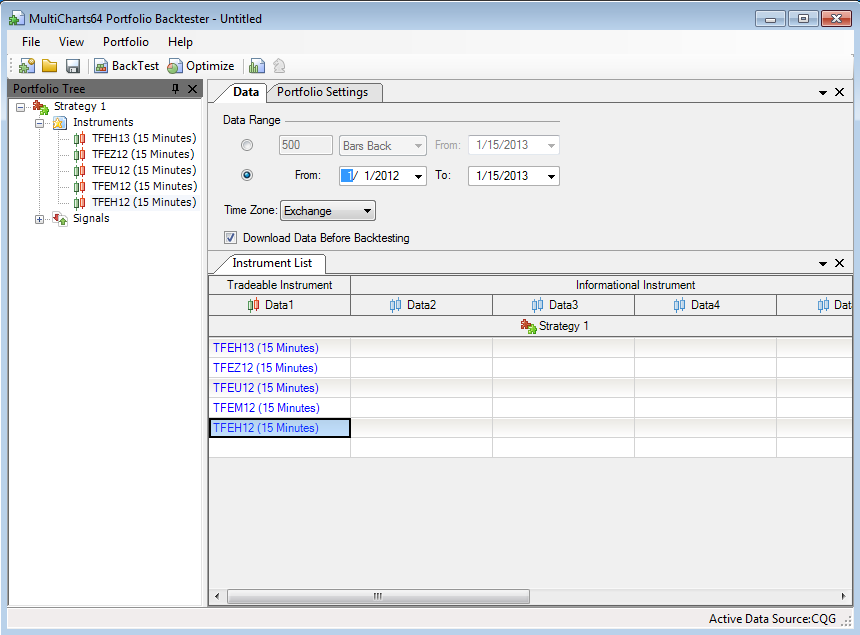Click the 500 bars back input field
Viewport: 860px width, 635px height.
coord(305,145)
